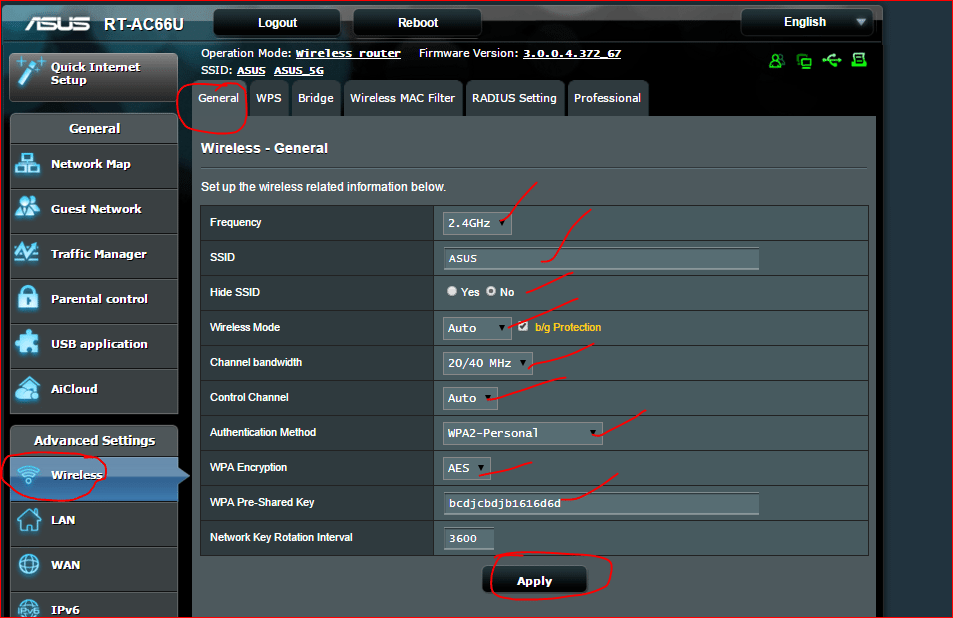Open the Wireless router operation mode link
This screenshot has height=618, width=953.
(x=348, y=53)
